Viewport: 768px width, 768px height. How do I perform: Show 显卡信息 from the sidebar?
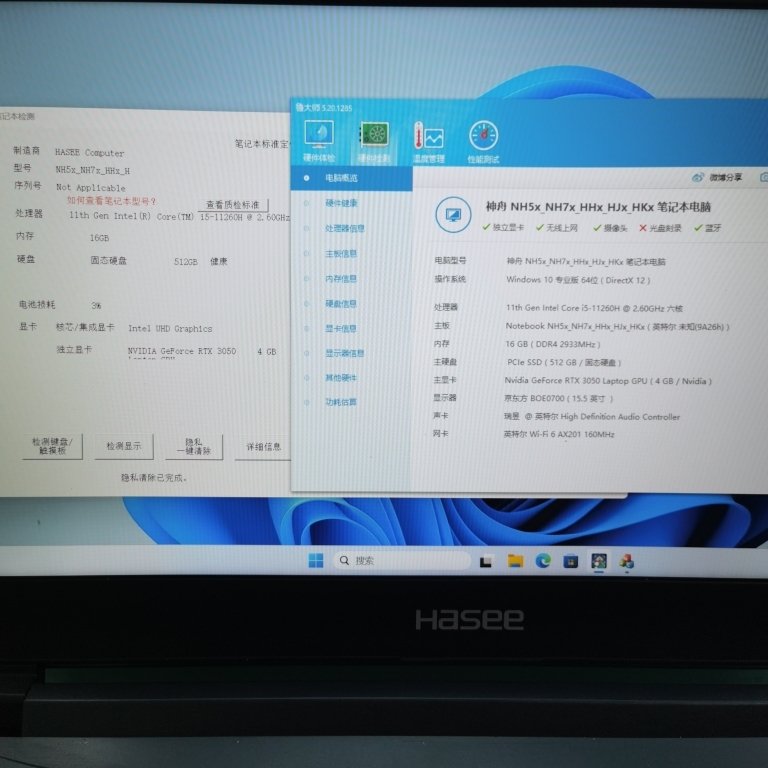[341, 328]
